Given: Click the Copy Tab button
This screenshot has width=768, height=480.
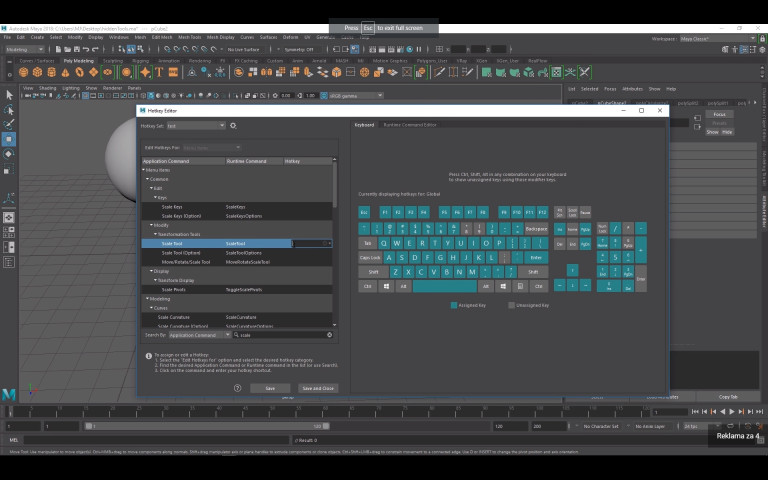Looking at the screenshot, I should point(728,397).
